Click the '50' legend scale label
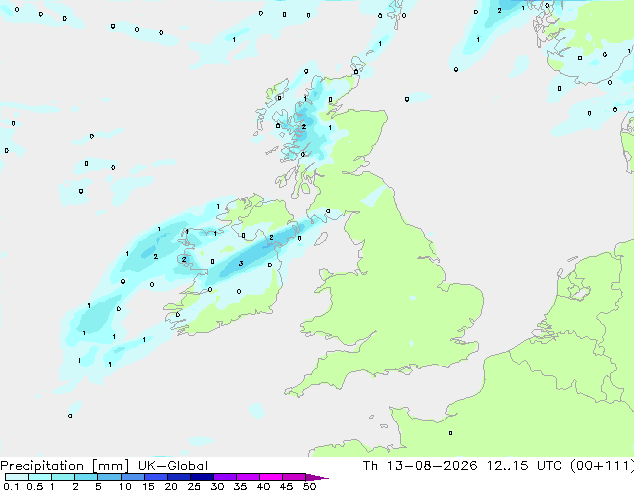The image size is (634, 490). click(x=310, y=486)
